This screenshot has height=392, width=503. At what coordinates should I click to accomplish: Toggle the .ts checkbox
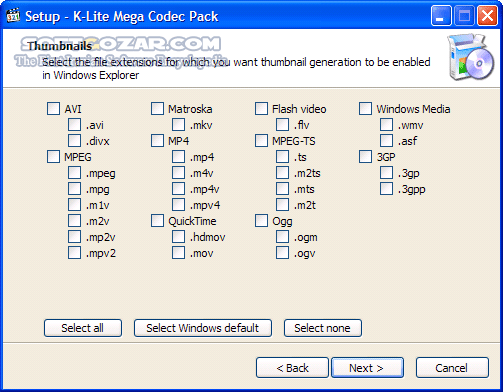coord(282,157)
